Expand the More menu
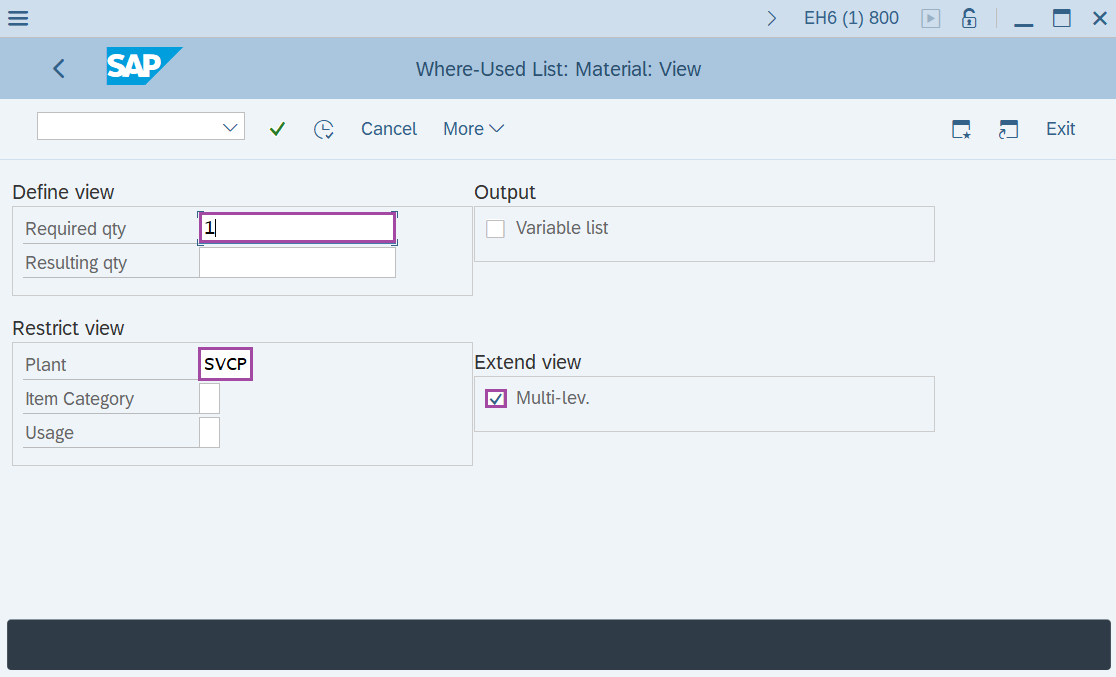This screenshot has height=677, width=1116. pos(472,128)
